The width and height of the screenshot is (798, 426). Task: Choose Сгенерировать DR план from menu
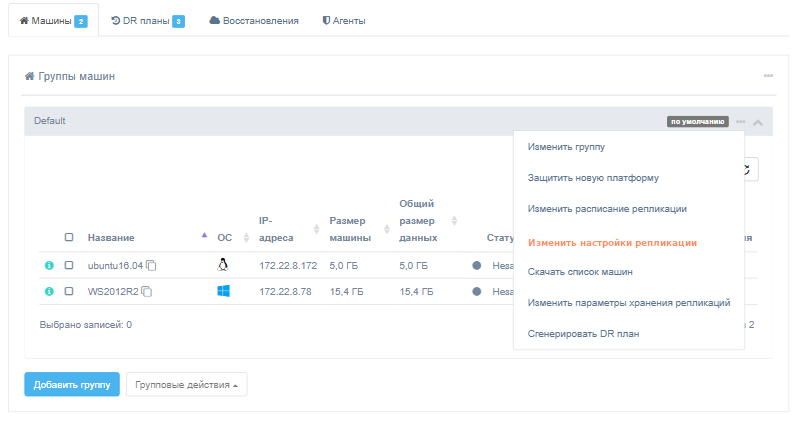tap(583, 333)
